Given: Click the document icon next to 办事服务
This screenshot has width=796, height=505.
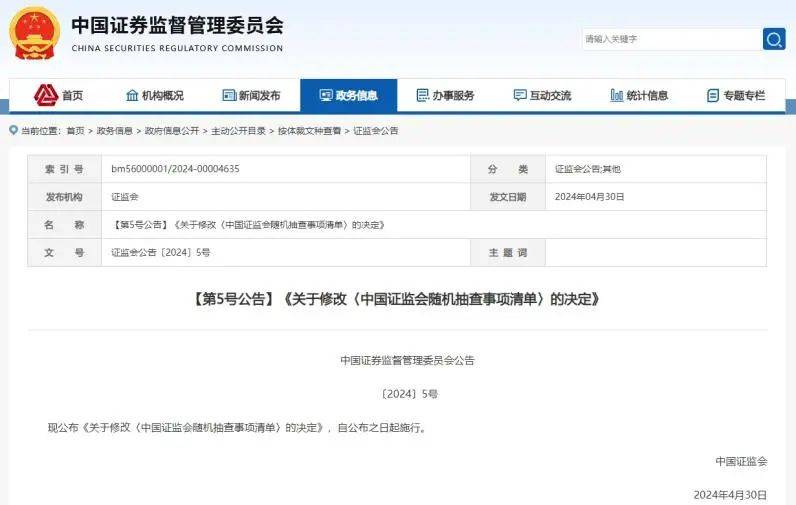Looking at the screenshot, I should [422, 95].
